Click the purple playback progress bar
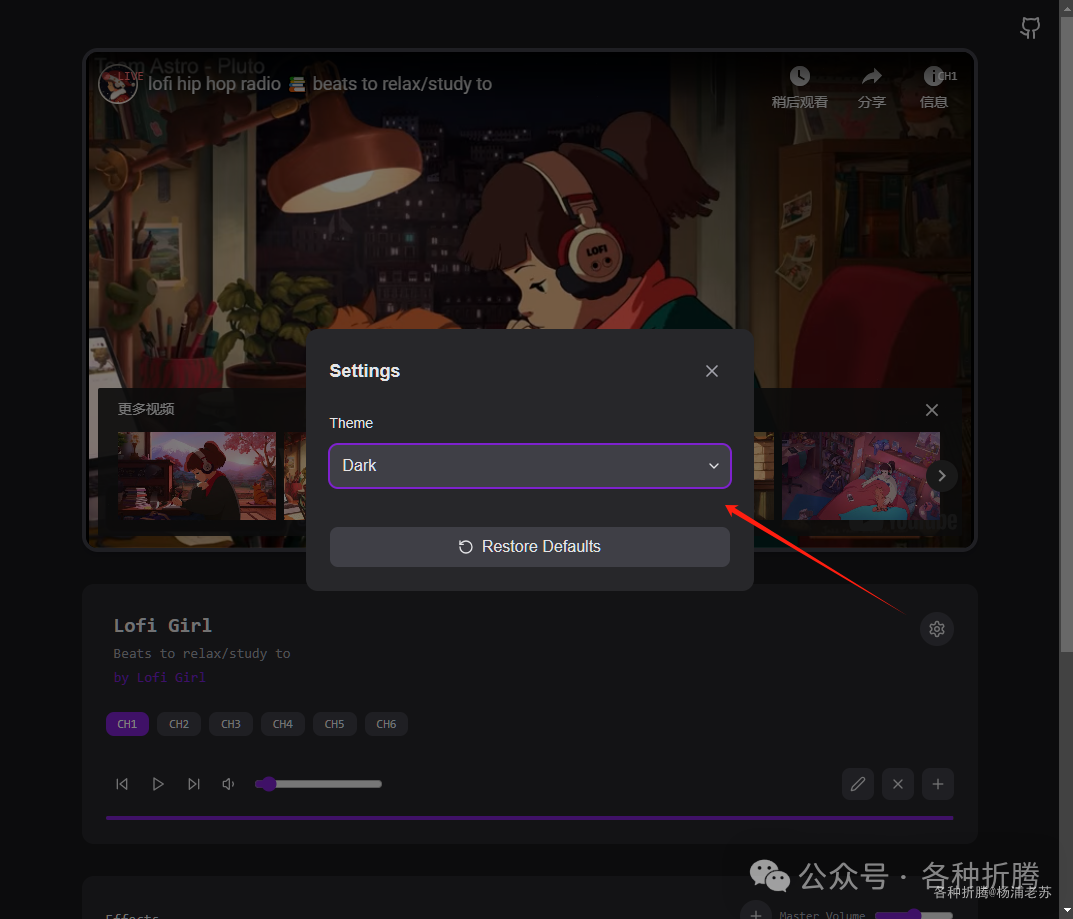Image resolution: width=1073 pixels, height=919 pixels. 530,818
